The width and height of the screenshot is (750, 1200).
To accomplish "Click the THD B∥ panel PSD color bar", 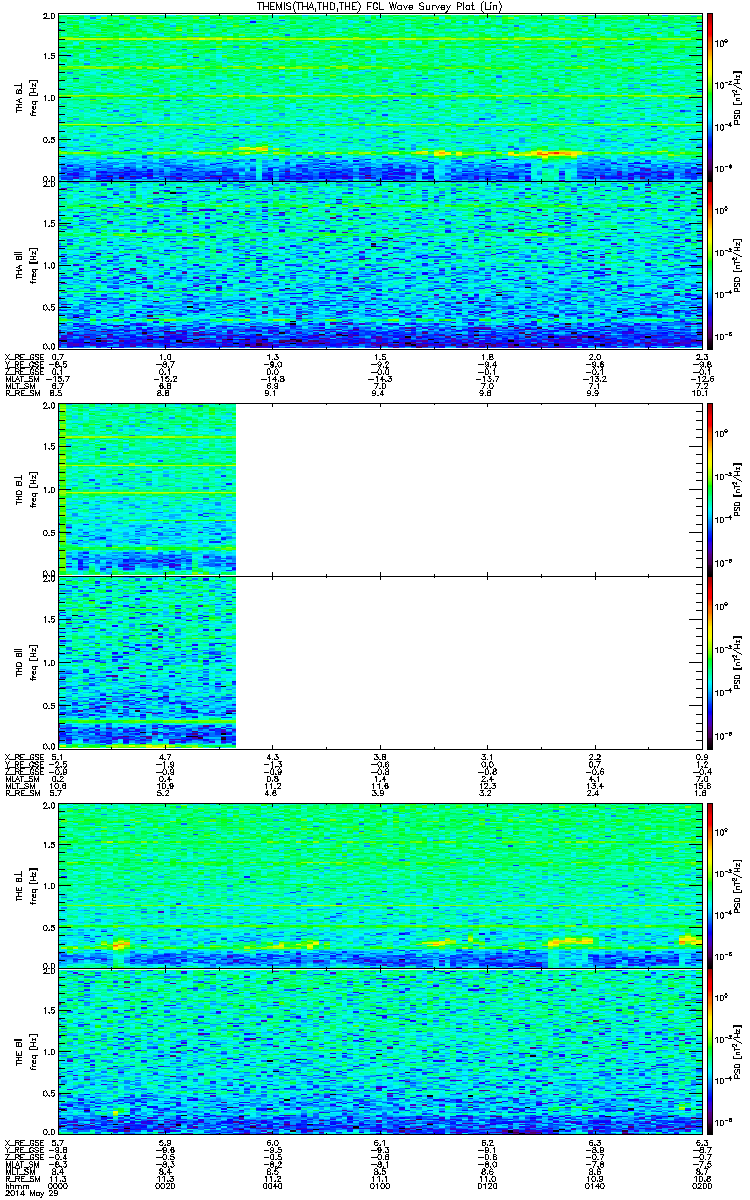I will tap(711, 662).
